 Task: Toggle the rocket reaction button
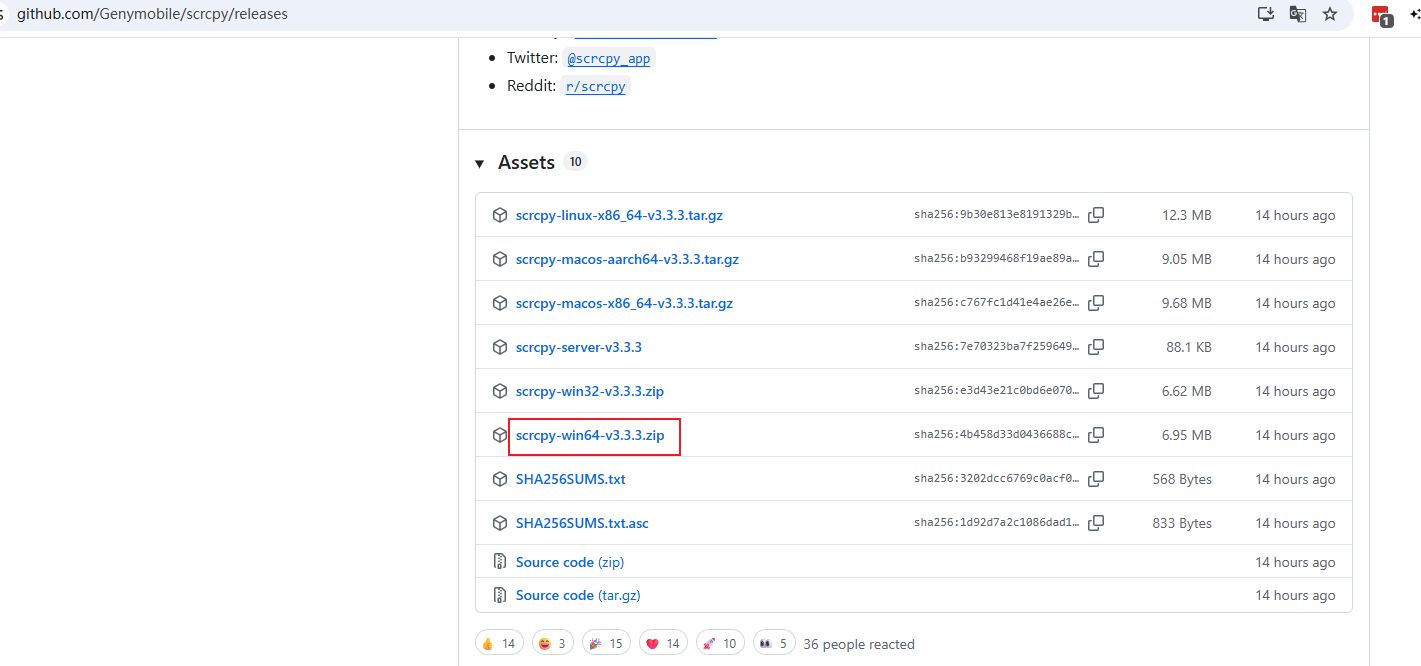coord(718,643)
